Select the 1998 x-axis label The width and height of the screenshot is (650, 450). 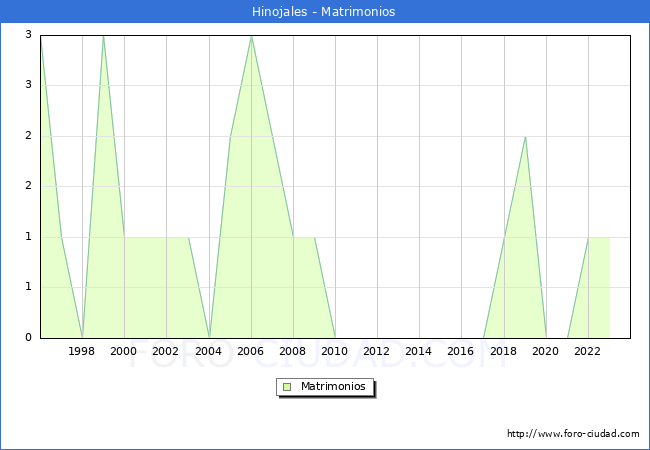[x=81, y=351]
